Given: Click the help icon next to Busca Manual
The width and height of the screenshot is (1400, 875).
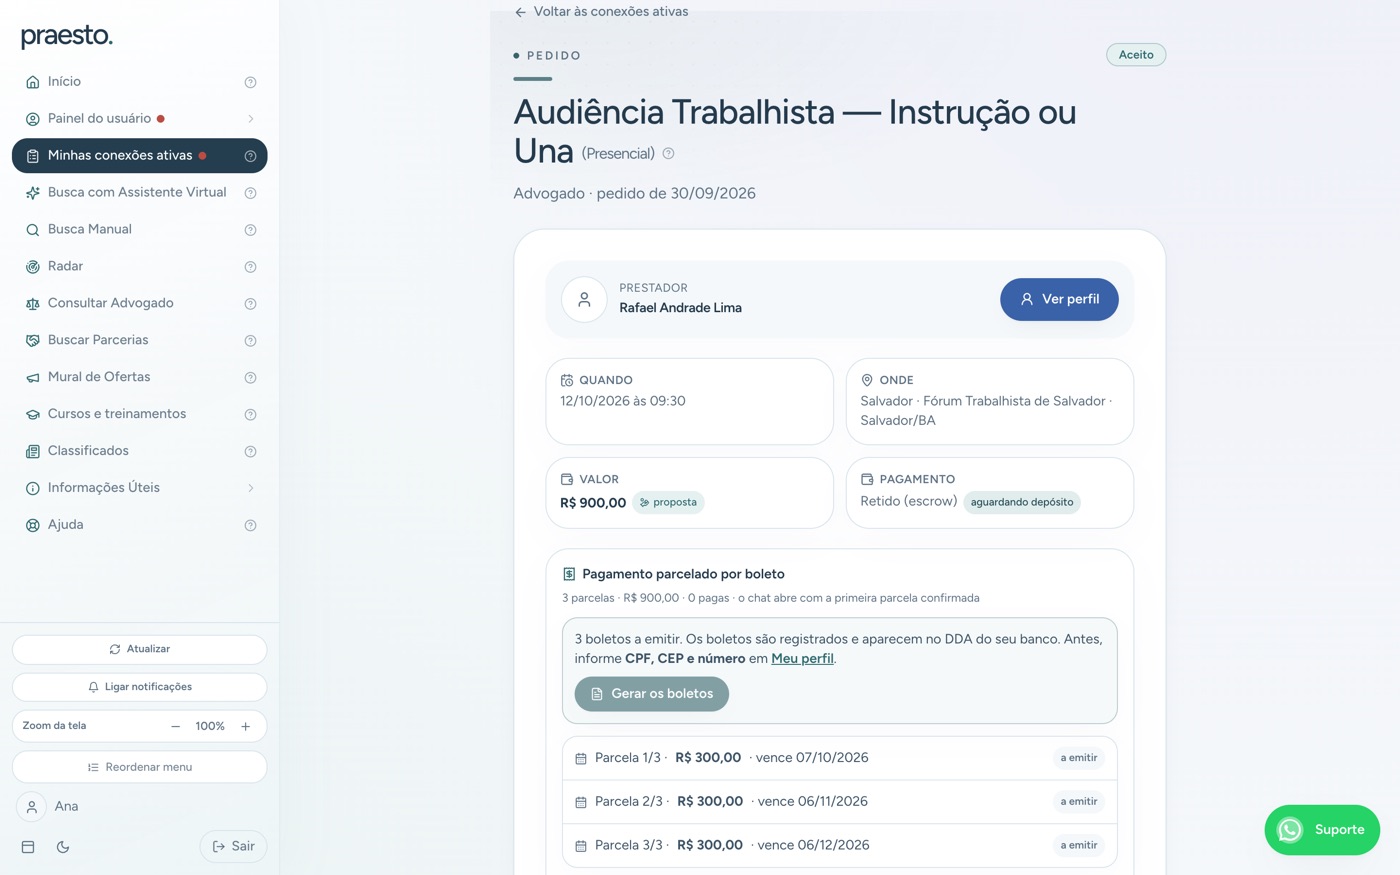Looking at the screenshot, I should 250,230.
